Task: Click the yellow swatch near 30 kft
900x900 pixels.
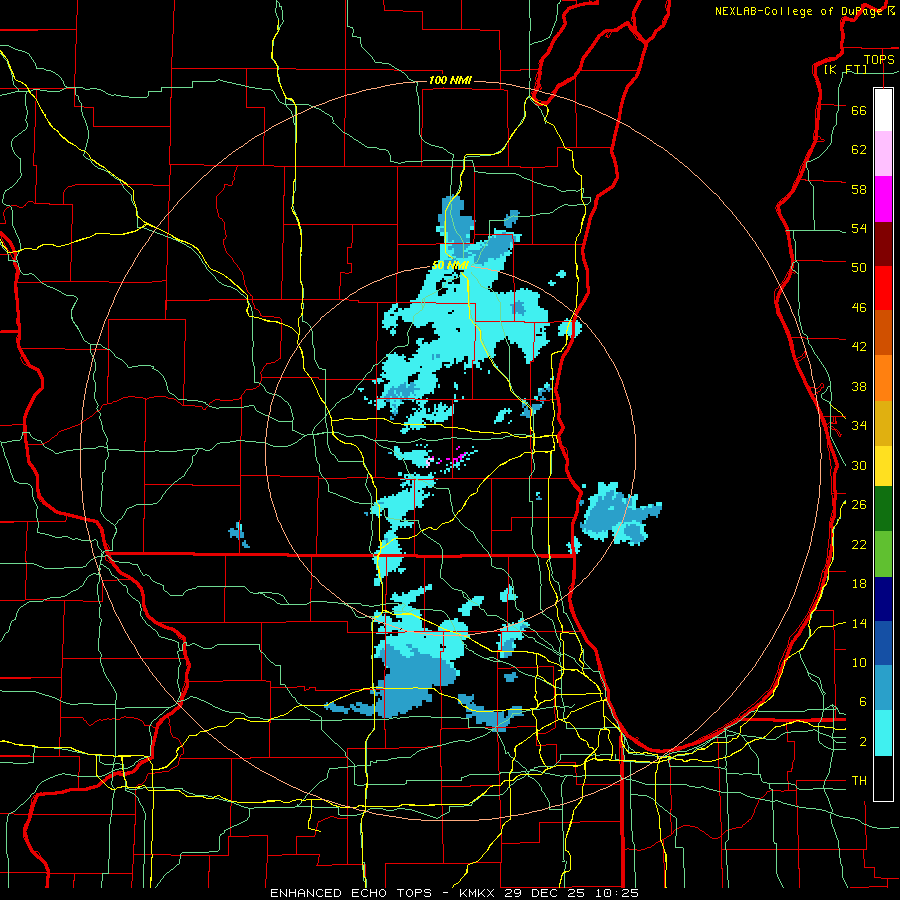Action: coord(883,466)
